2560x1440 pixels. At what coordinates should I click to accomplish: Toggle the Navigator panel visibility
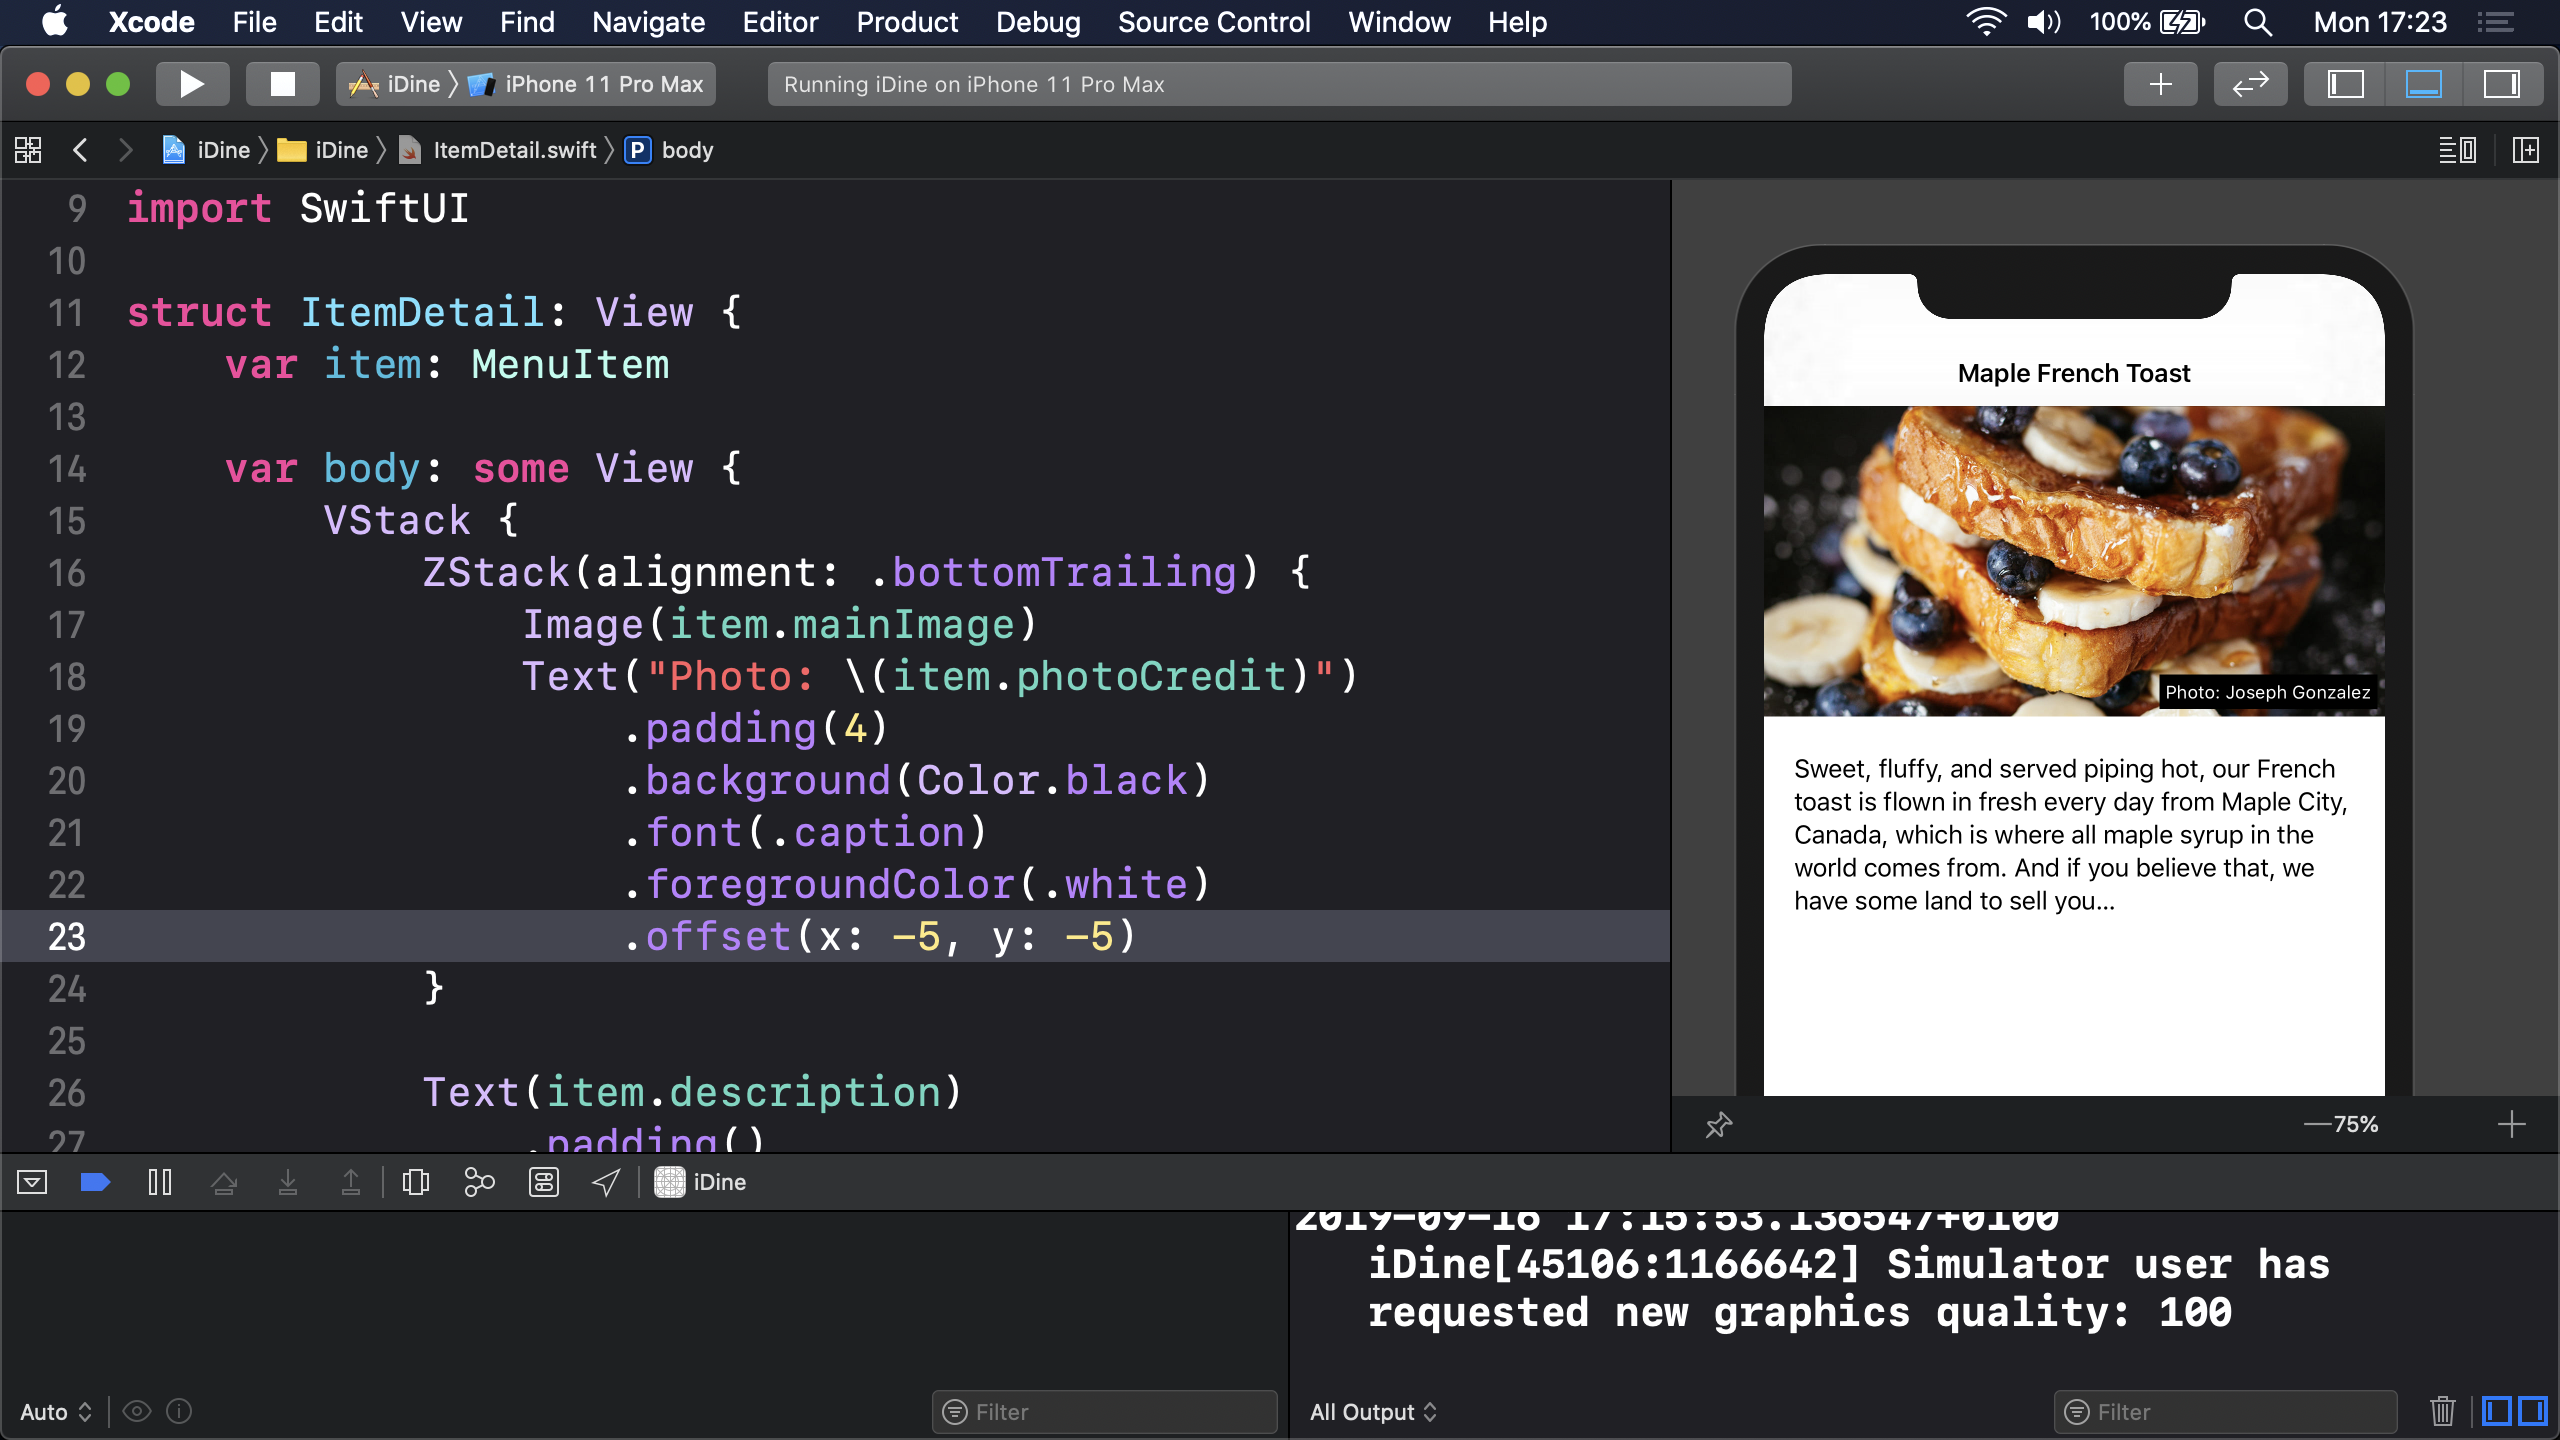2345,84
